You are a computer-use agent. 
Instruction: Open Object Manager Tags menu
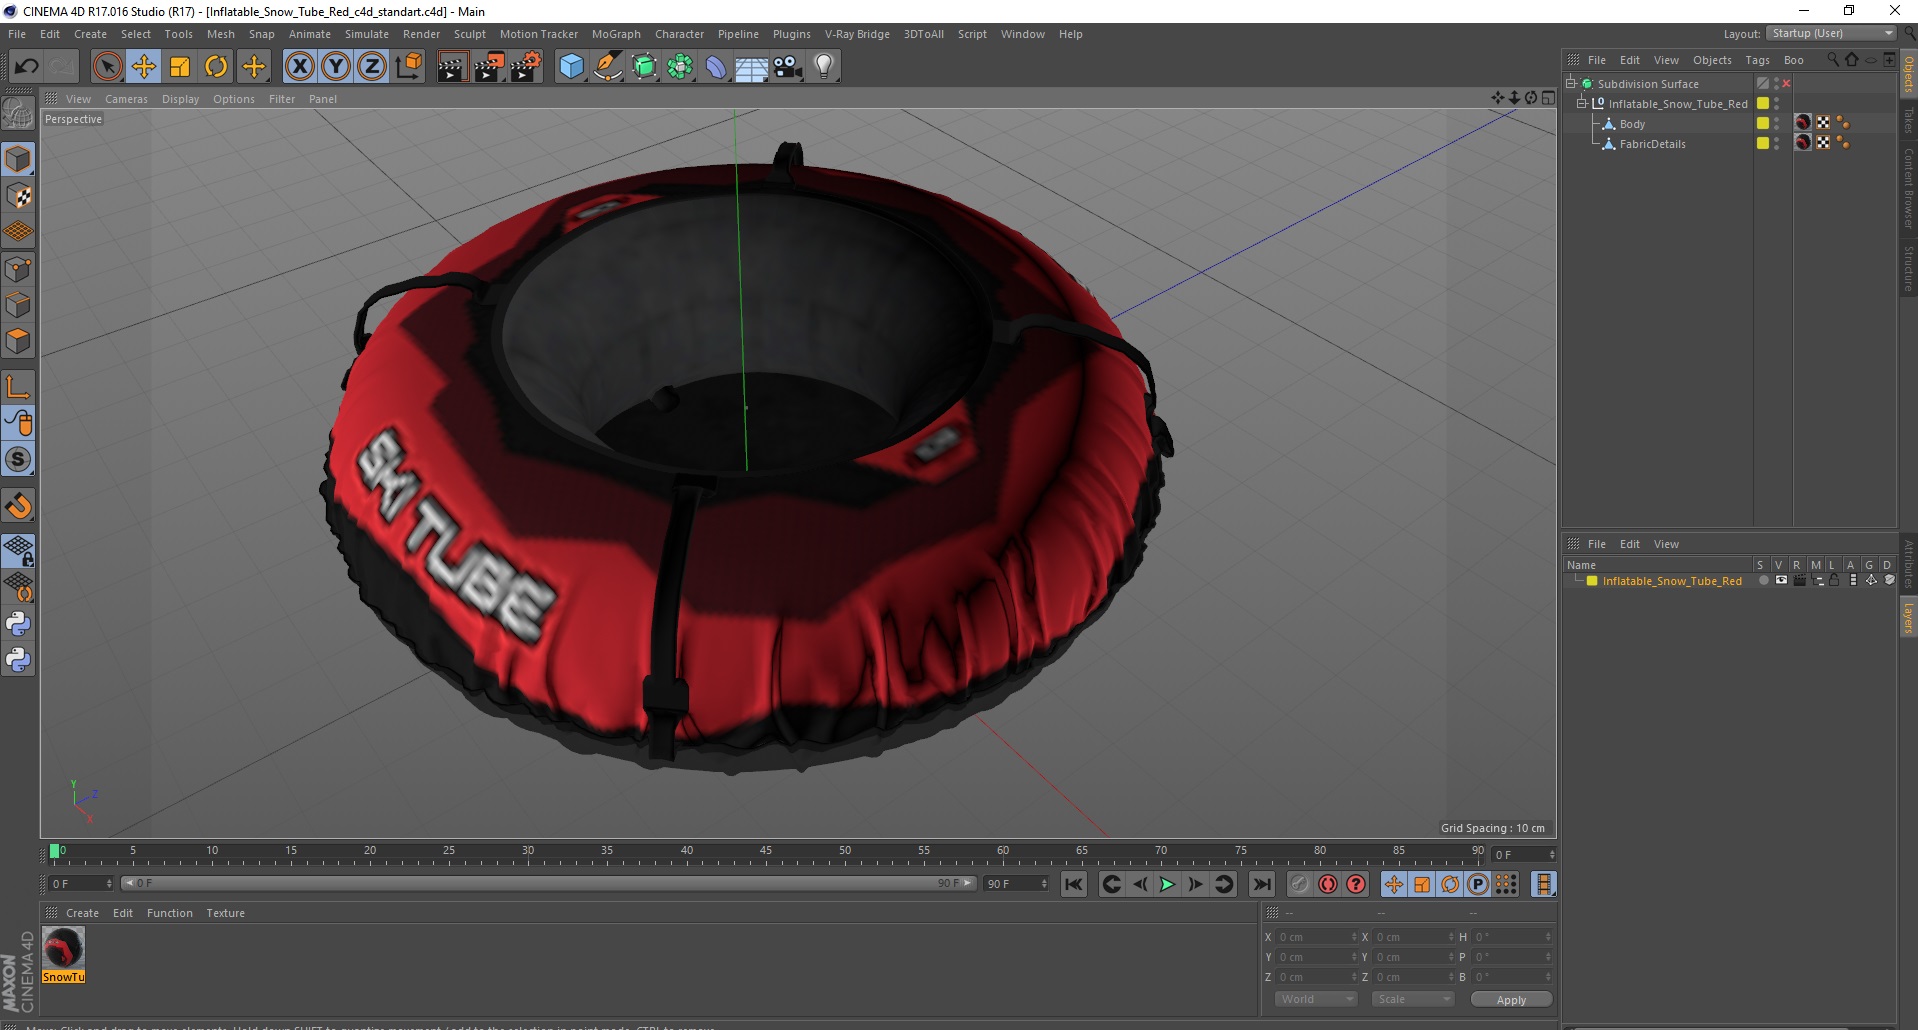pyautogui.click(x=1757, y=60)
